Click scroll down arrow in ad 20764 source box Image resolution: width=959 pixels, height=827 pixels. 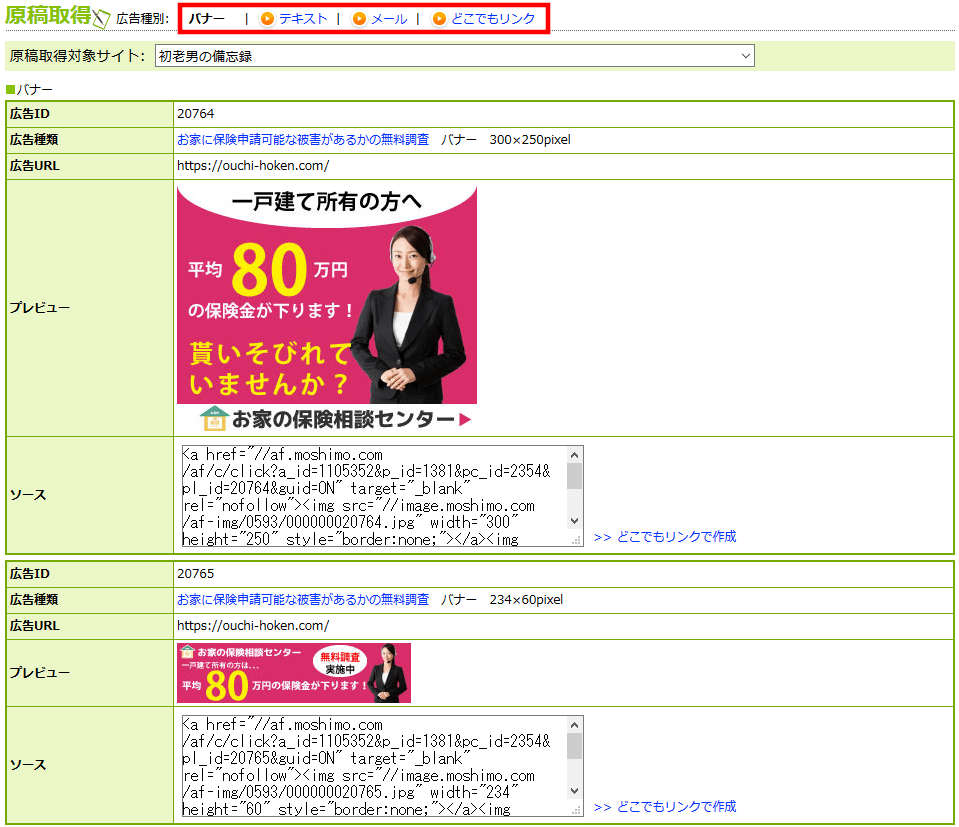coord(574,521)
